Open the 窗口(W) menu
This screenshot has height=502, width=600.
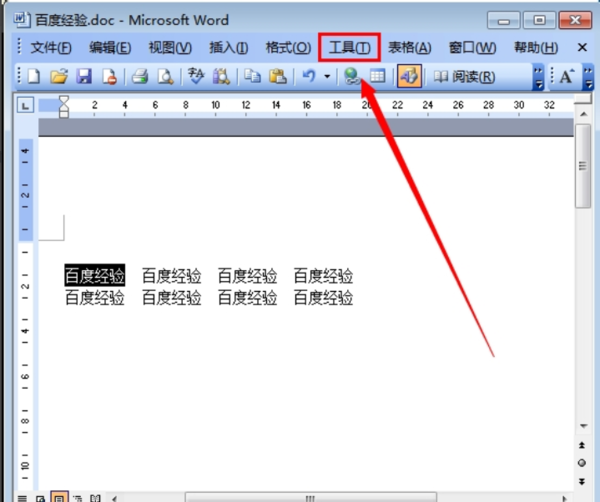coord(473,48)
